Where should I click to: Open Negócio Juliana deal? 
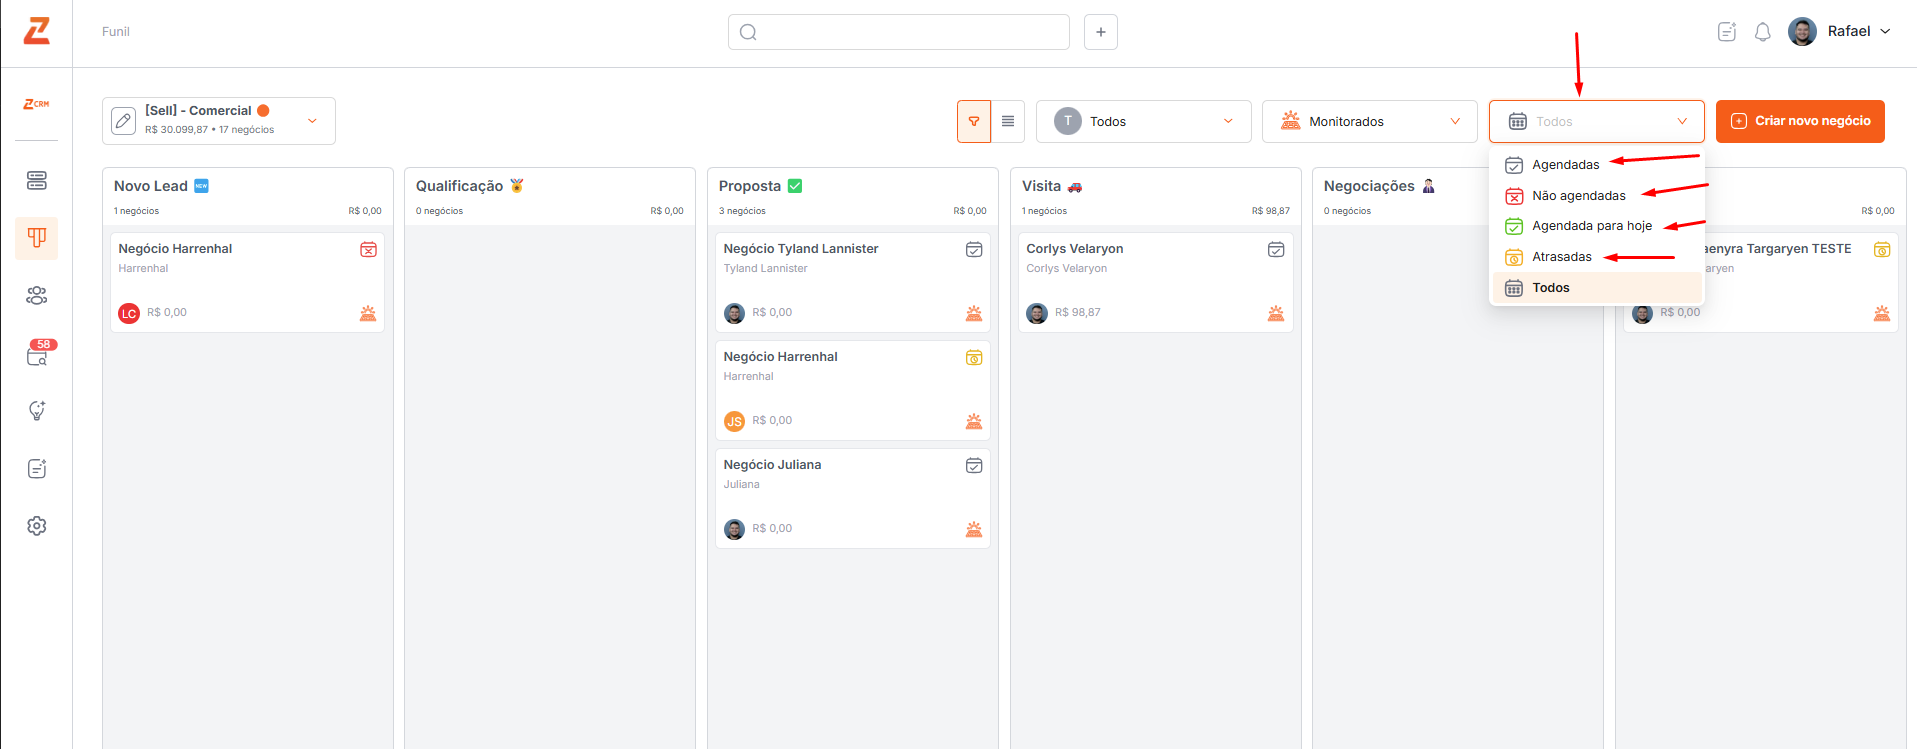tap(772, 465)
